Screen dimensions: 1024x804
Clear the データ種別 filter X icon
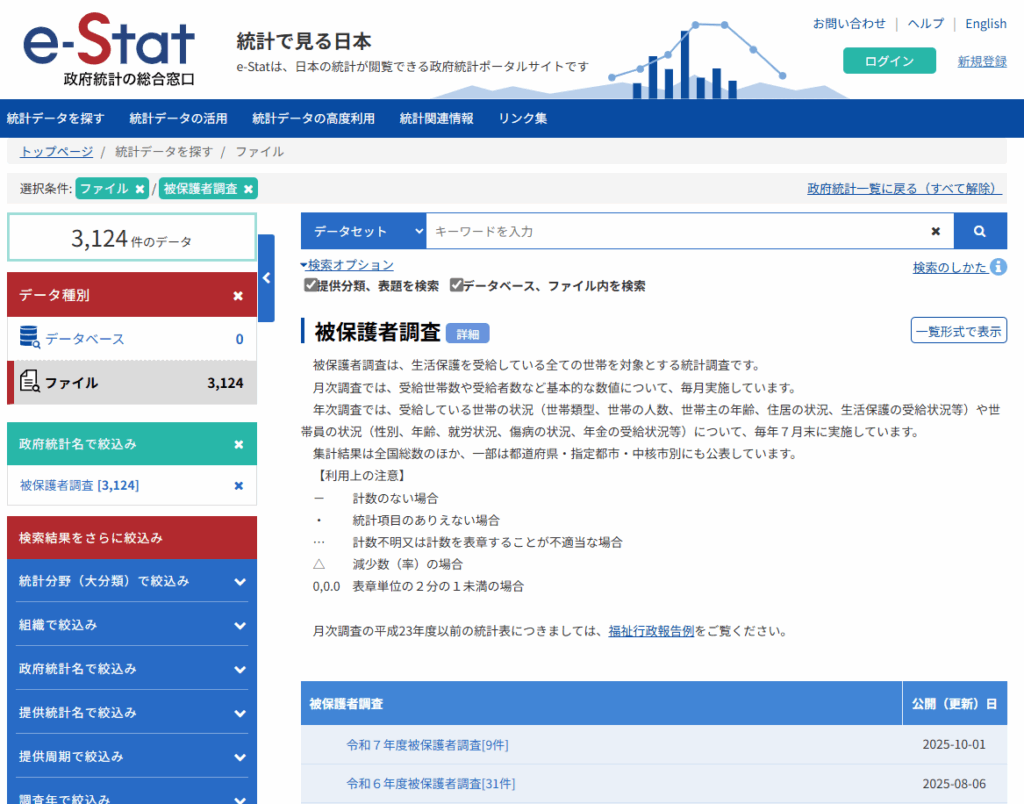coord(238,296)
